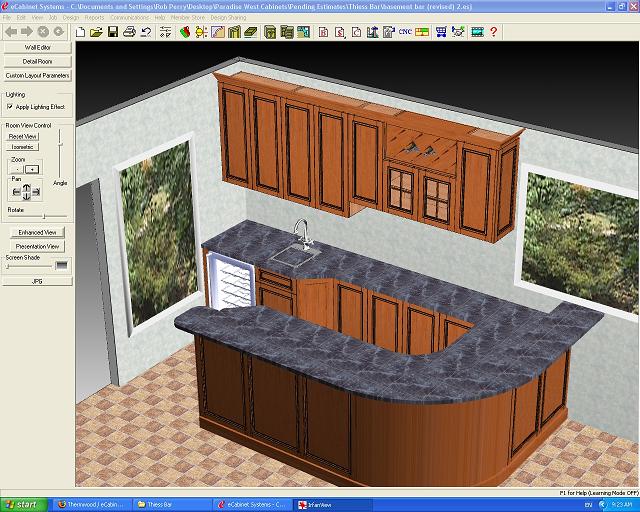Pan the room view right

tap(36, 192)
